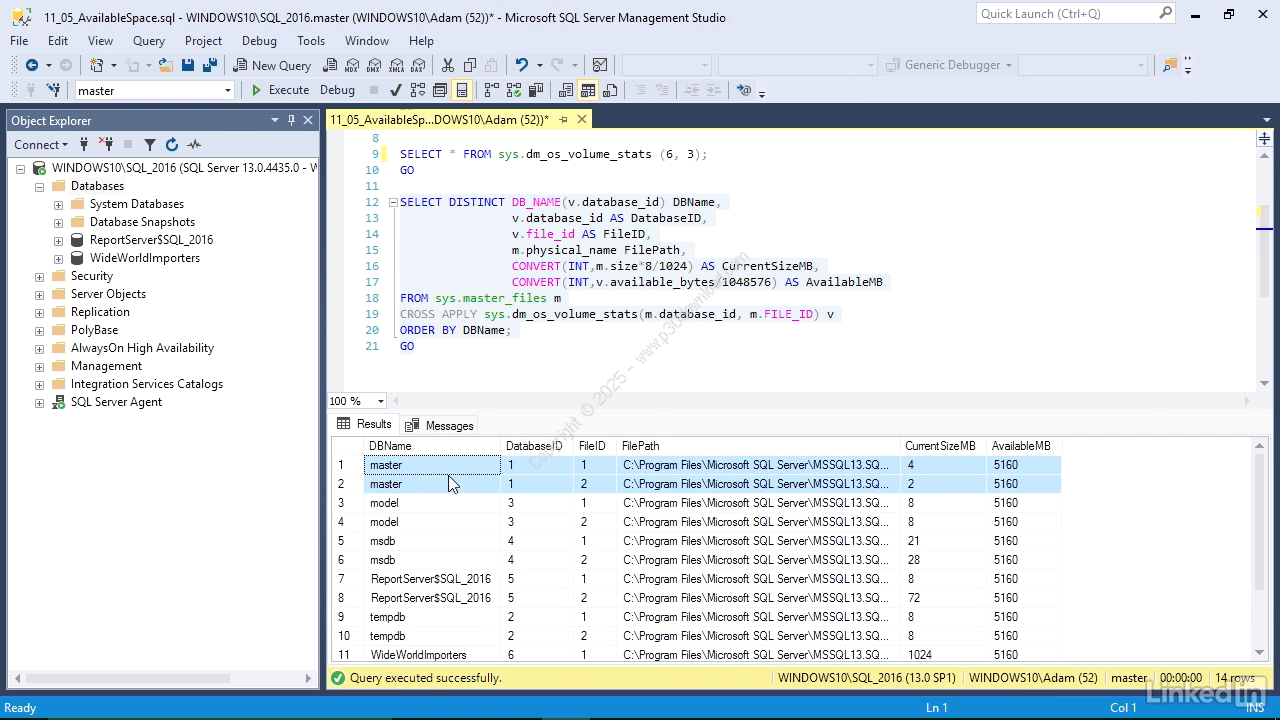
Task: Select ReportServer$SQL_2016 database in tree
Action: 151,240
